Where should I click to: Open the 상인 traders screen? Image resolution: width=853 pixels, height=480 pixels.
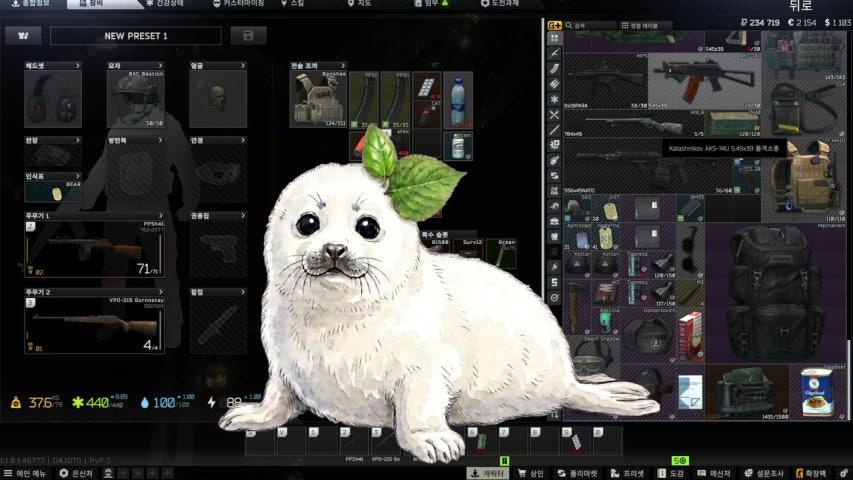pos(530,473)
